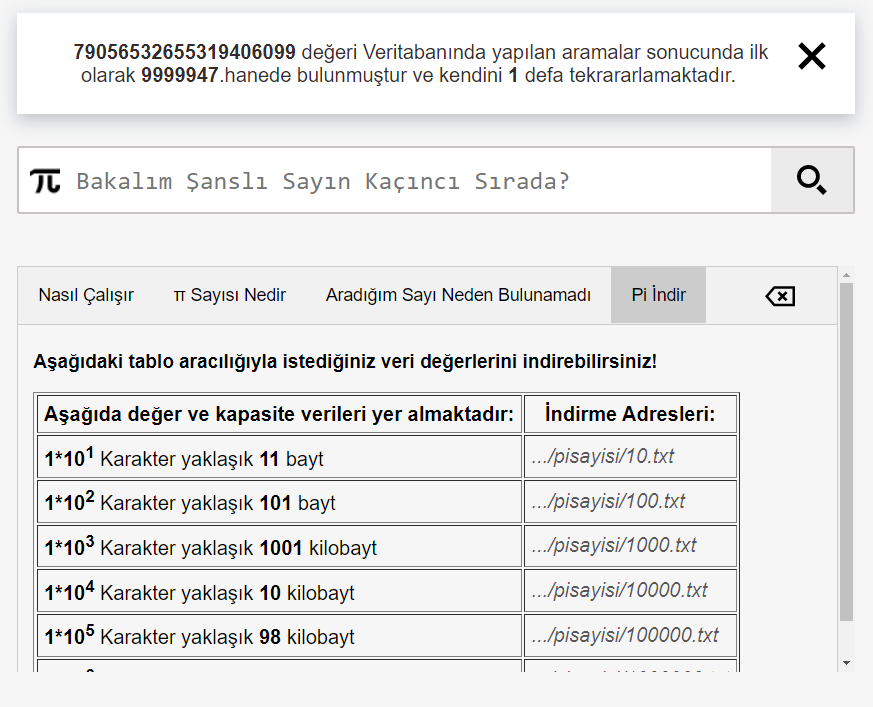
Task: Click the 'Aşağıdaki tablo aracılığıyla' heading text
Action: (345, 361)
